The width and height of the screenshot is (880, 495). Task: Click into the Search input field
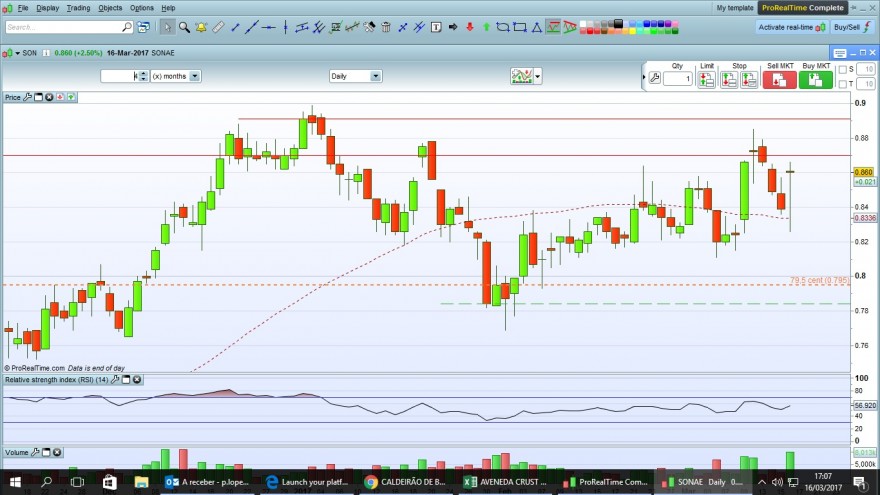pos(64,27)
